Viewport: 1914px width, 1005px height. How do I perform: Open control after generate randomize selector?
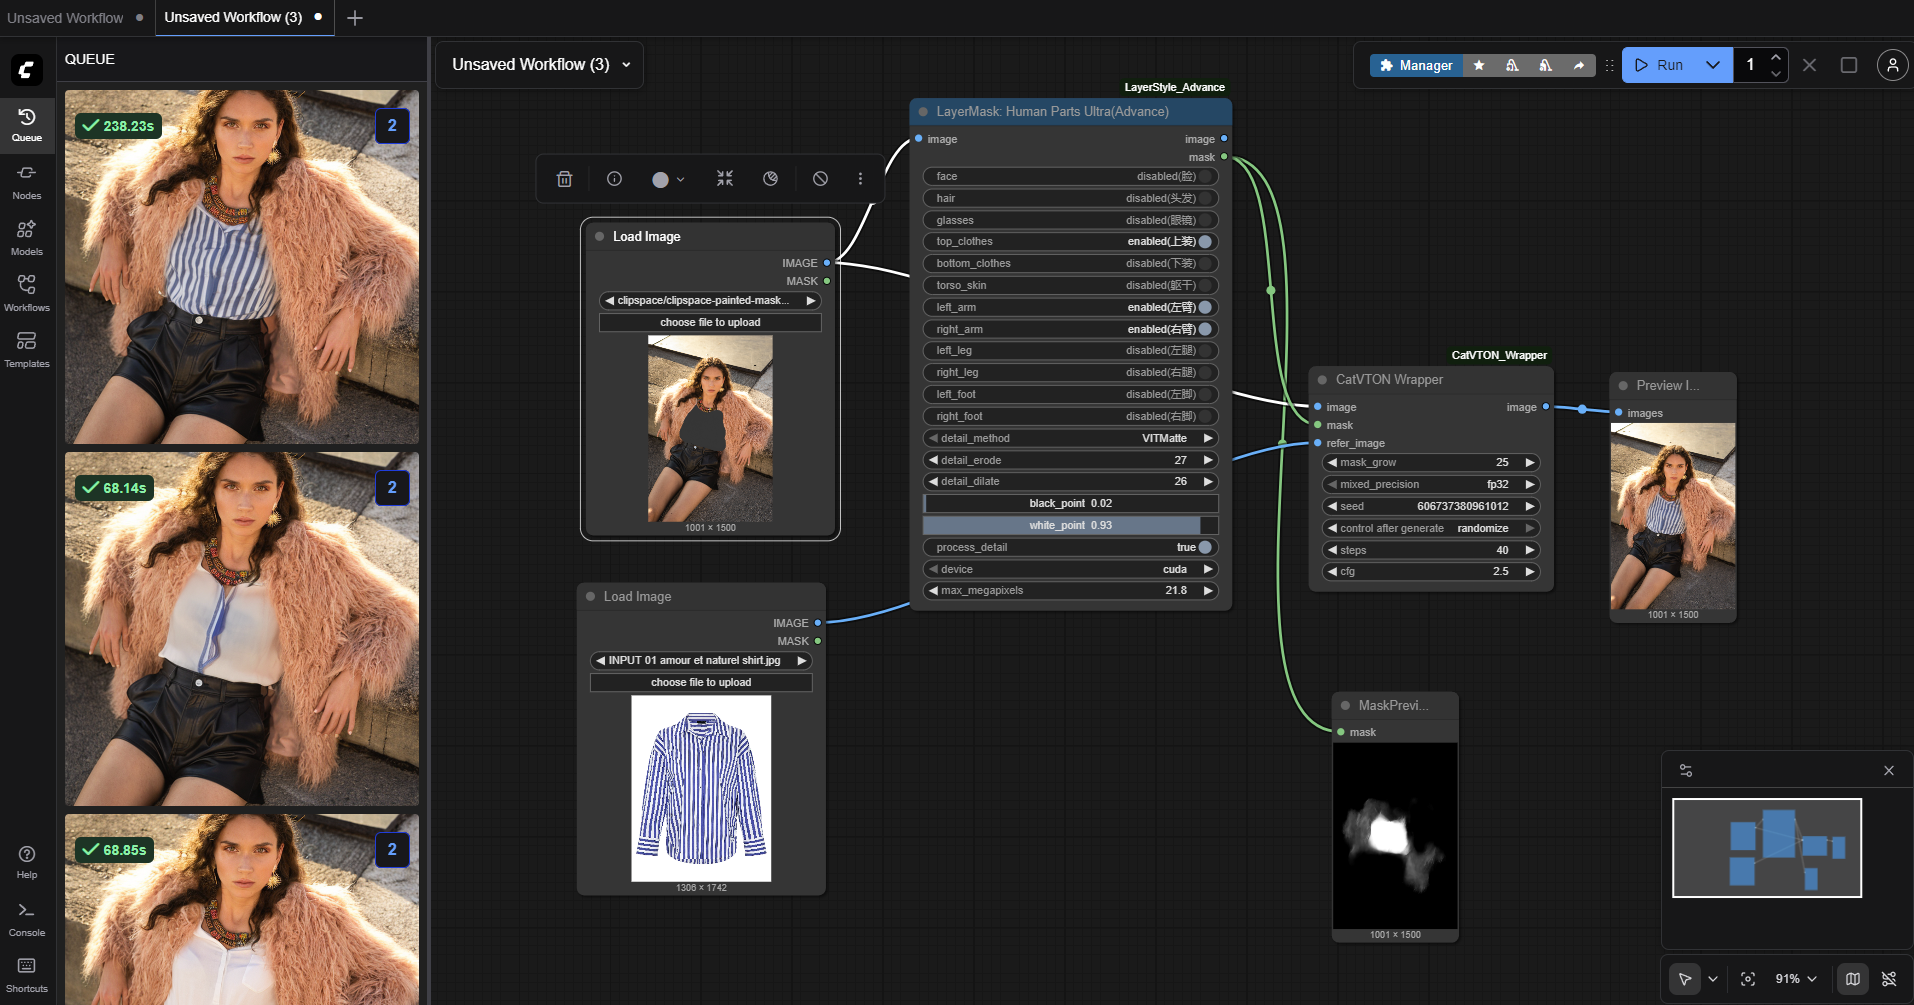click(1431, 528)
